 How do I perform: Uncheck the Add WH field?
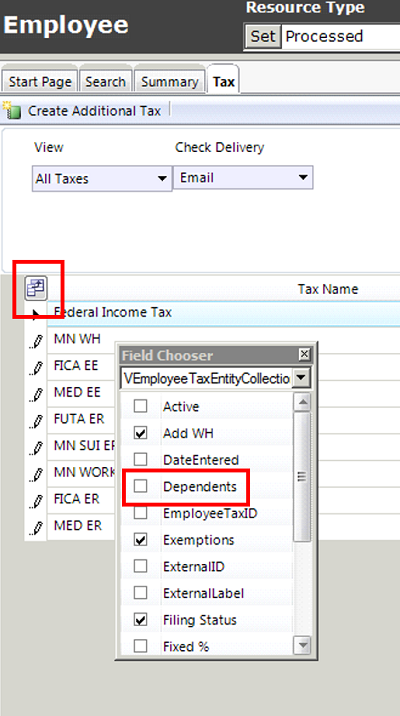point(141,433)
